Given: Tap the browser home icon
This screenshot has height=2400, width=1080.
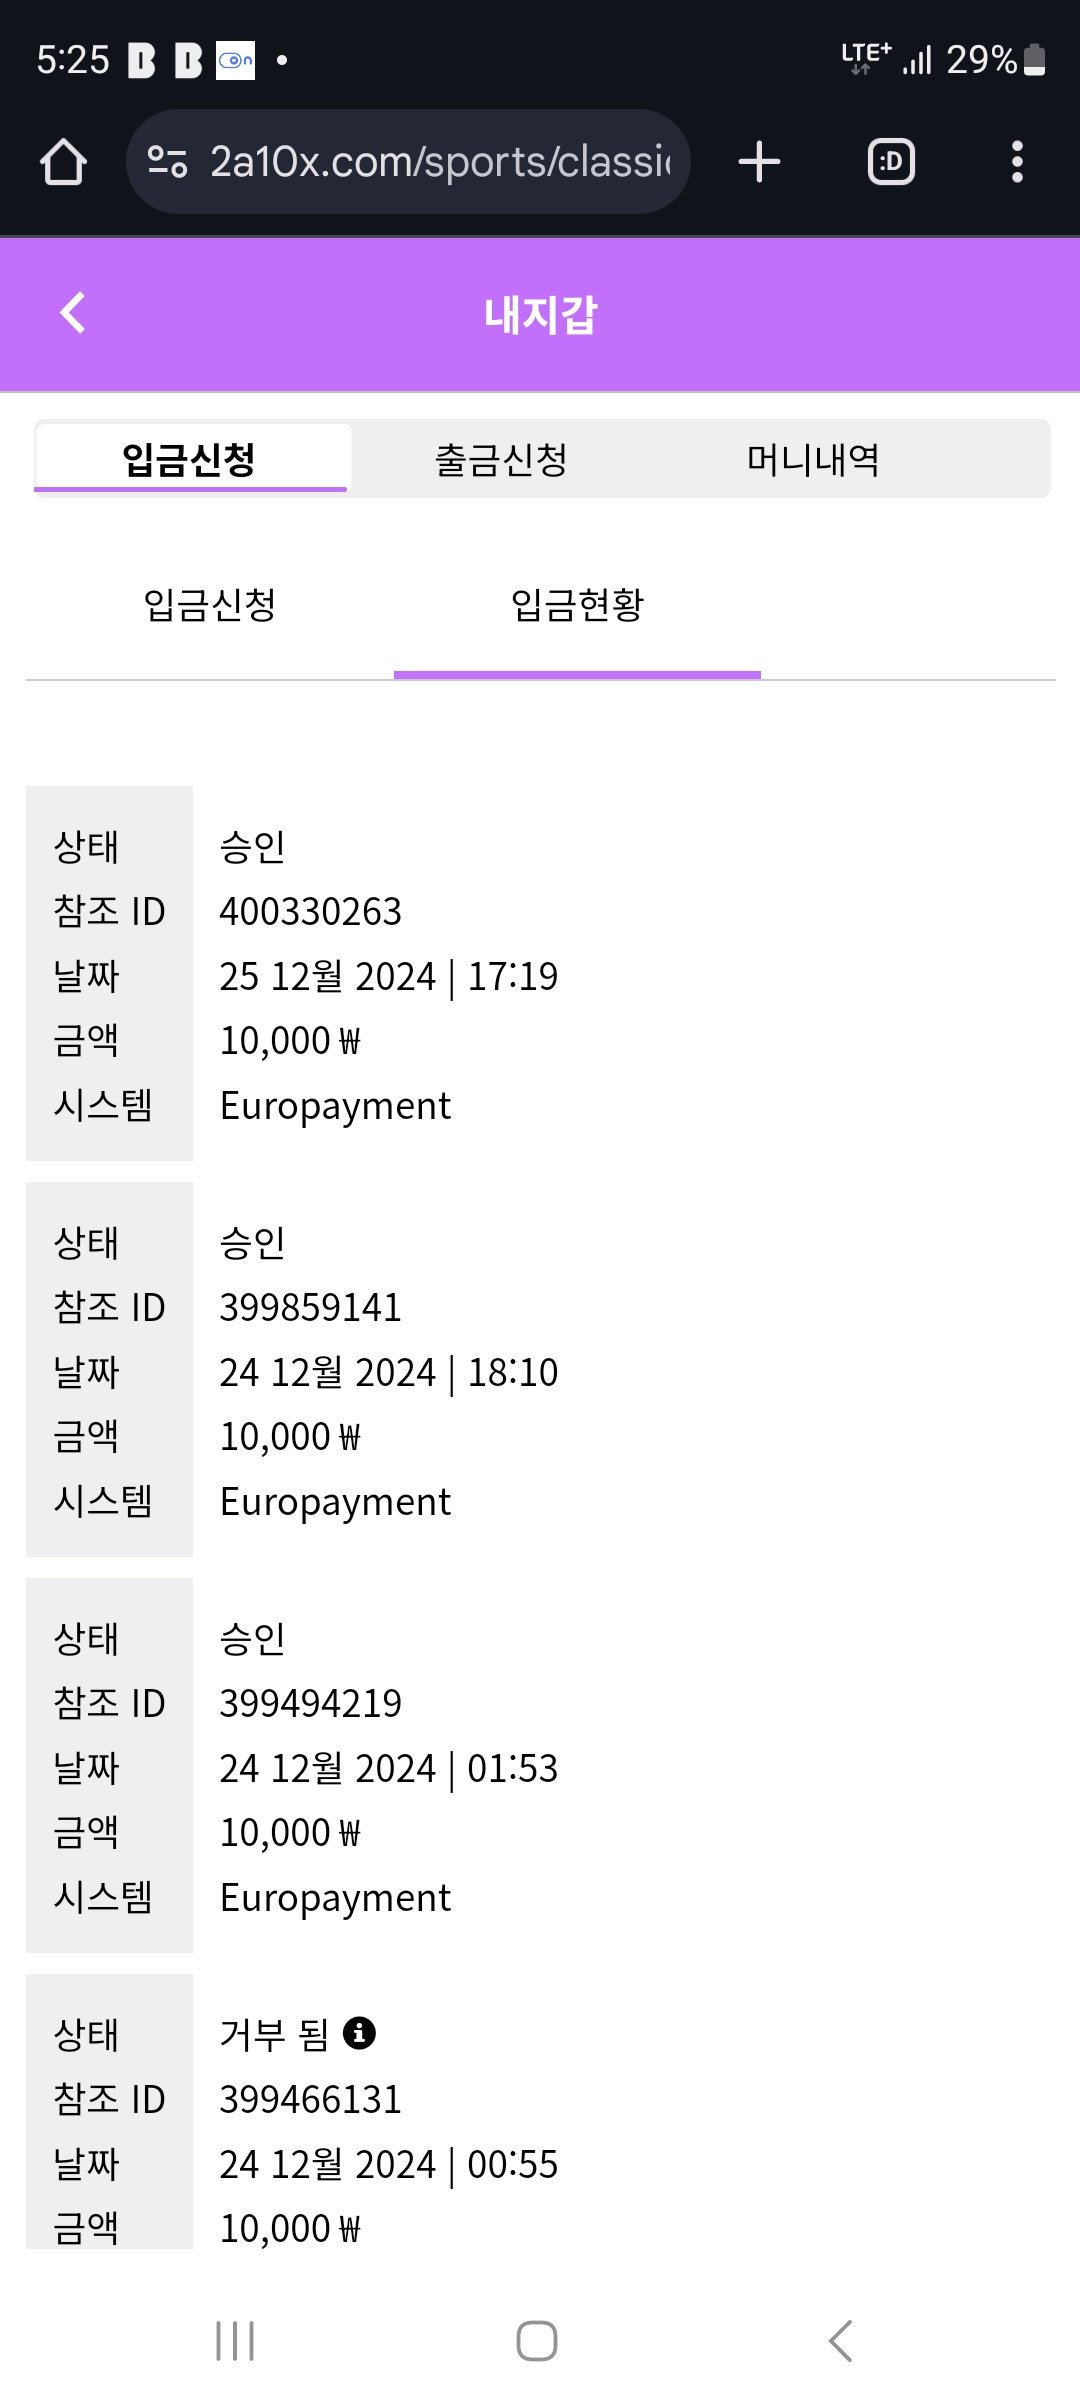Looking at the screenshot, I should (x=63, y=162).
